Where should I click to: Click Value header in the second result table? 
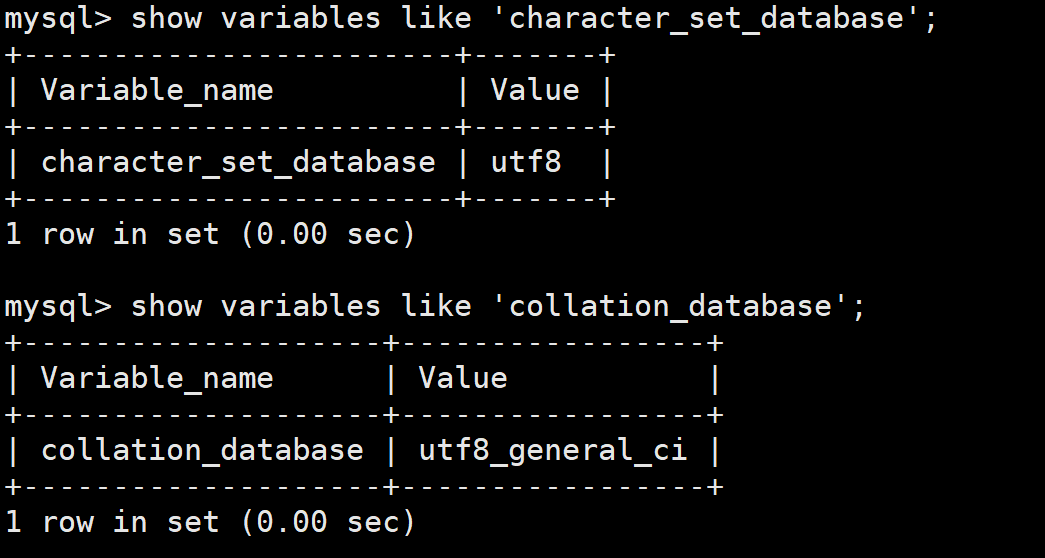pos(463,378)
